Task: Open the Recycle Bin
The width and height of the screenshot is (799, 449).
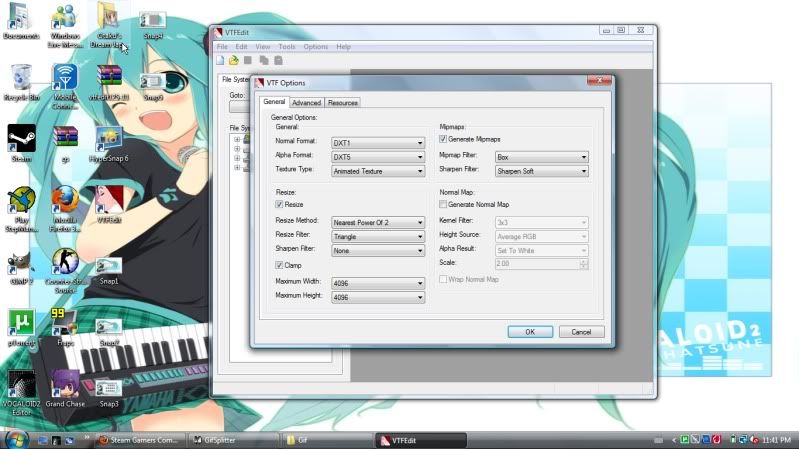Action: pos(21,78)
